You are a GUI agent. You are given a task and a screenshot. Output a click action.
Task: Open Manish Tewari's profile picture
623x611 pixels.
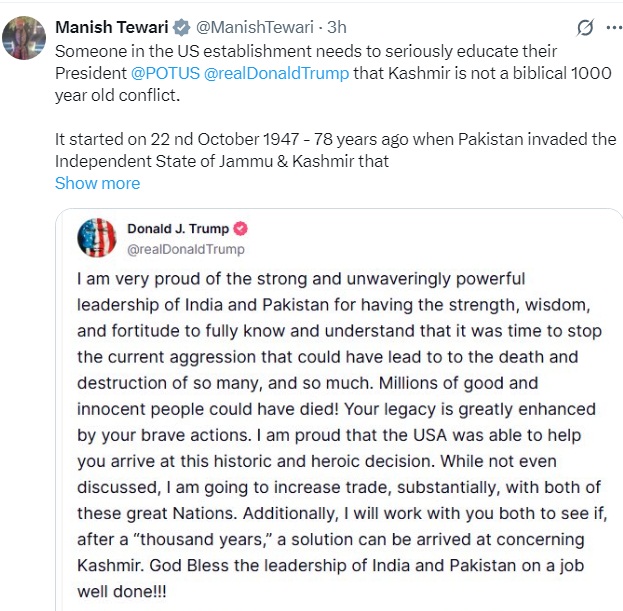(x=23, y=38)
